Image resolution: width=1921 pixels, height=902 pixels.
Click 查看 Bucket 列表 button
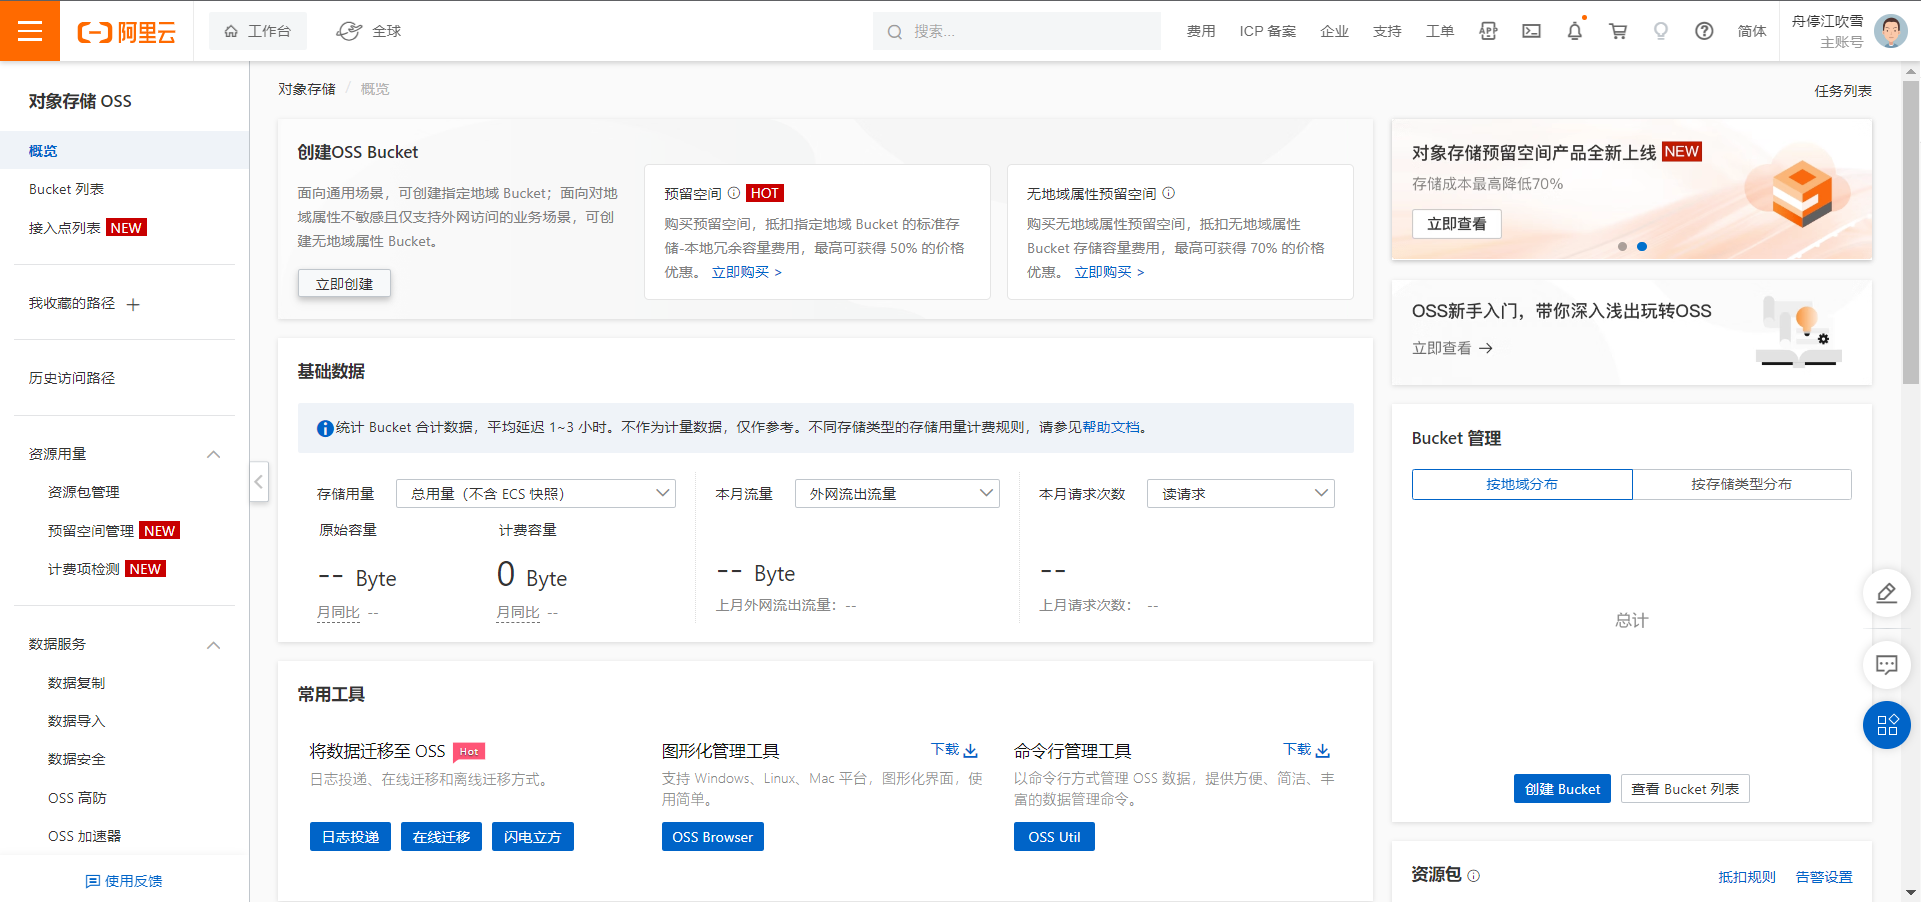pyautogui.click(x=1685, y=789)
